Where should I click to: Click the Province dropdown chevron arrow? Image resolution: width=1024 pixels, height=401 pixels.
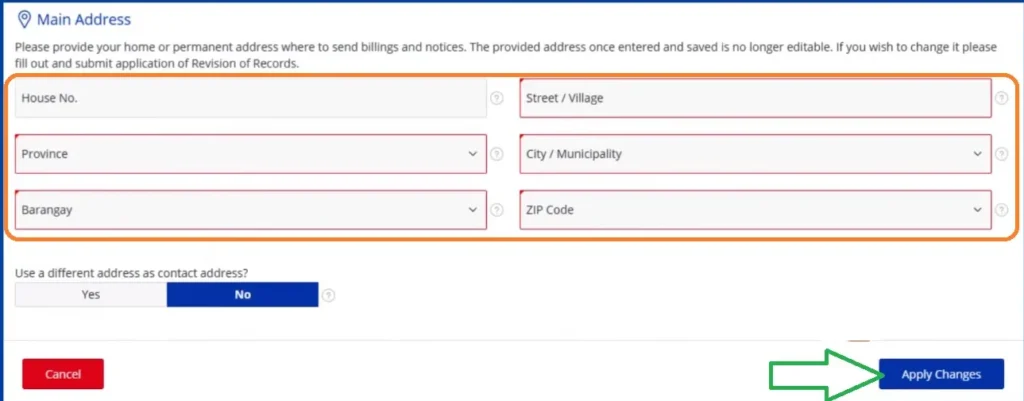pos(473,155)
